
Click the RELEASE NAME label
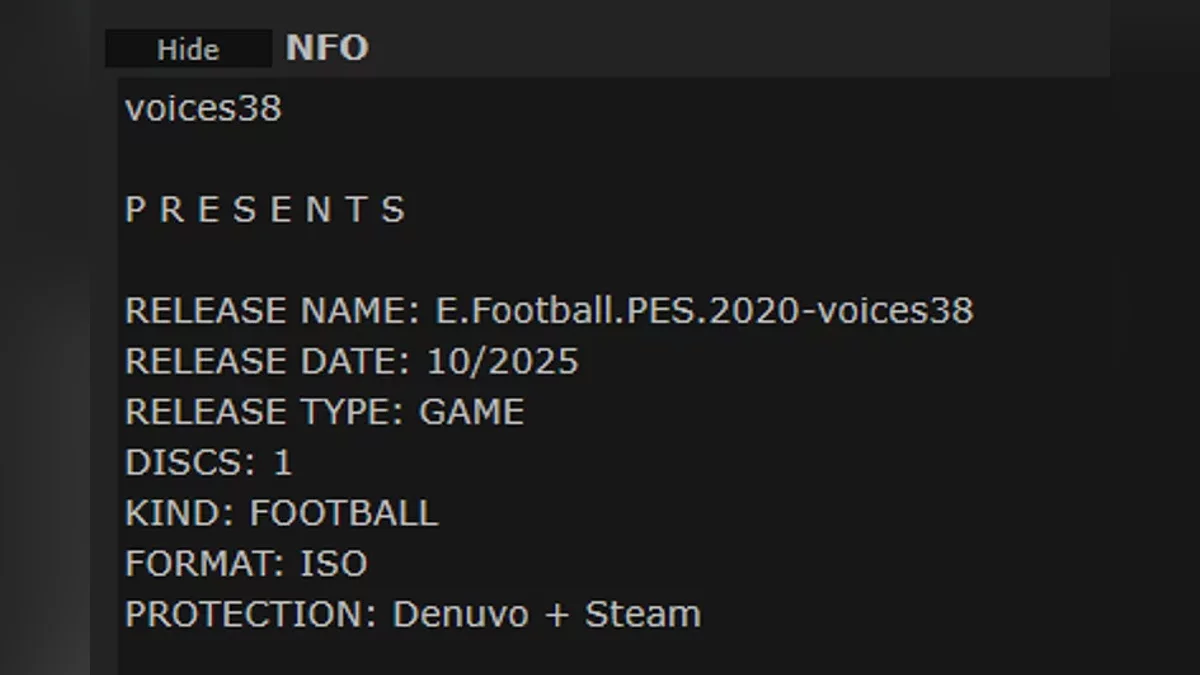tap(272, 311)
